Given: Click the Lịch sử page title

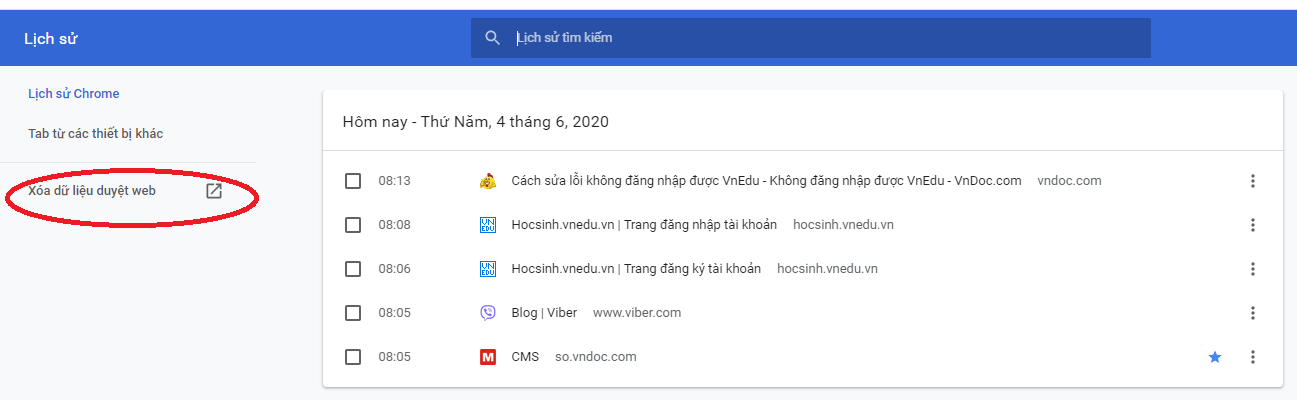Looking at the screenshot, I should pos(51,39).
